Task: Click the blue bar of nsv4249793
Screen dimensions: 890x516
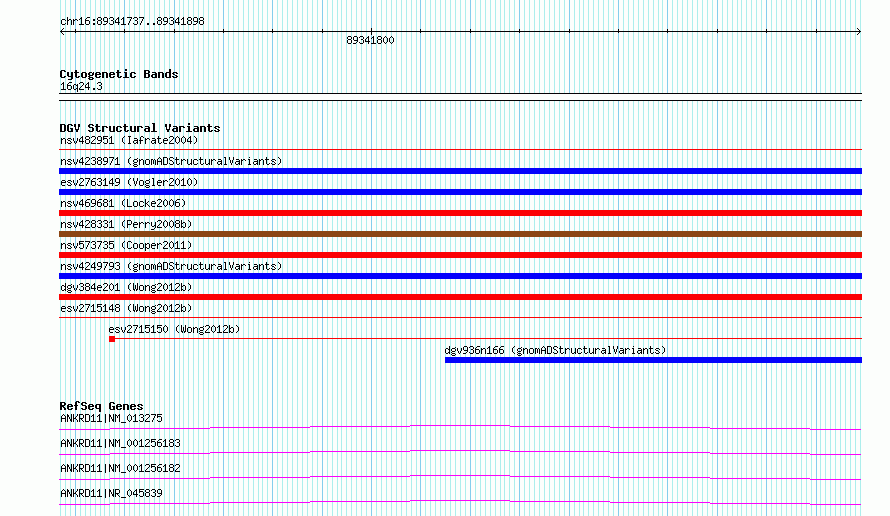Action: [x=460, y=276]
